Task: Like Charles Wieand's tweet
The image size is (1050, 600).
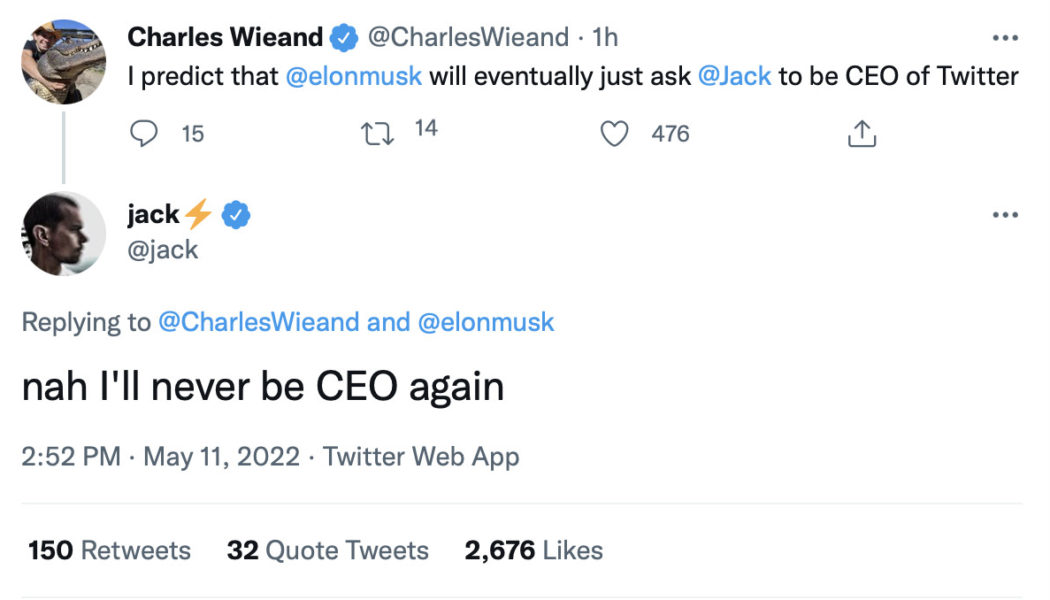Action: (x=617, y=132)
